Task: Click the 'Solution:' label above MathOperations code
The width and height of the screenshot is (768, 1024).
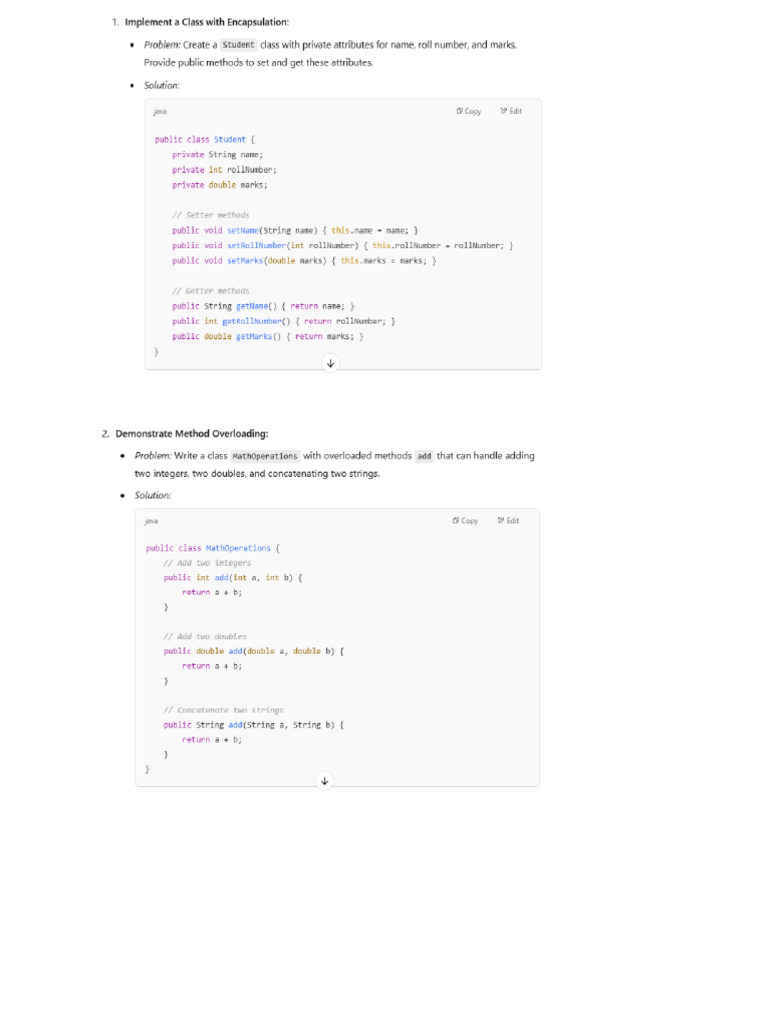Action: coord(153,495)
